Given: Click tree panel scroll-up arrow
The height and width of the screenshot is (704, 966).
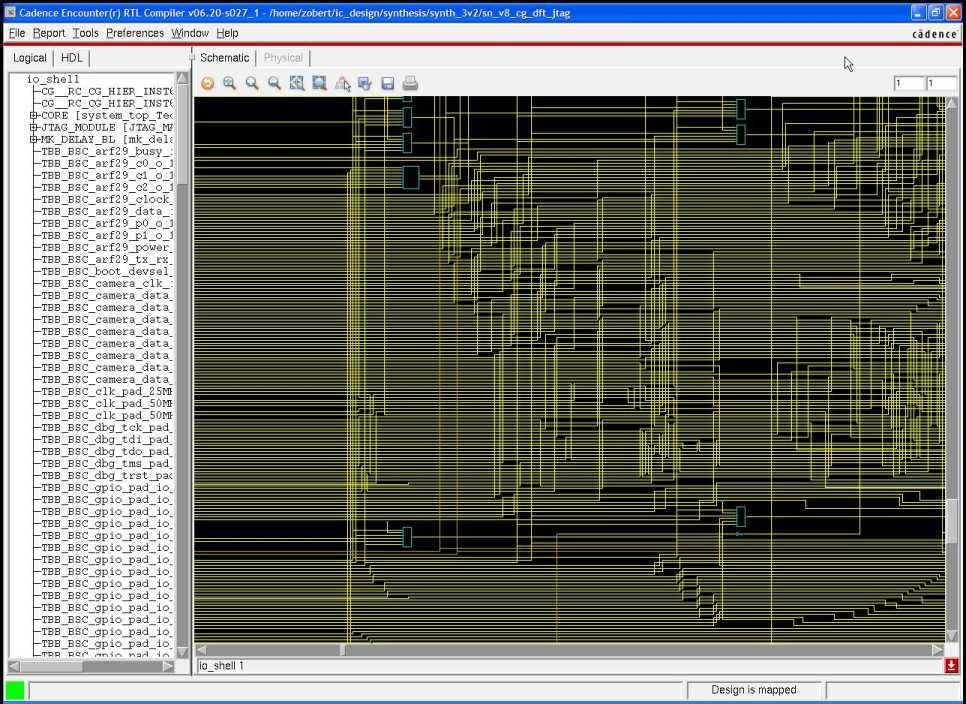Looking at the screenshot, I should [x=182, y=78].
